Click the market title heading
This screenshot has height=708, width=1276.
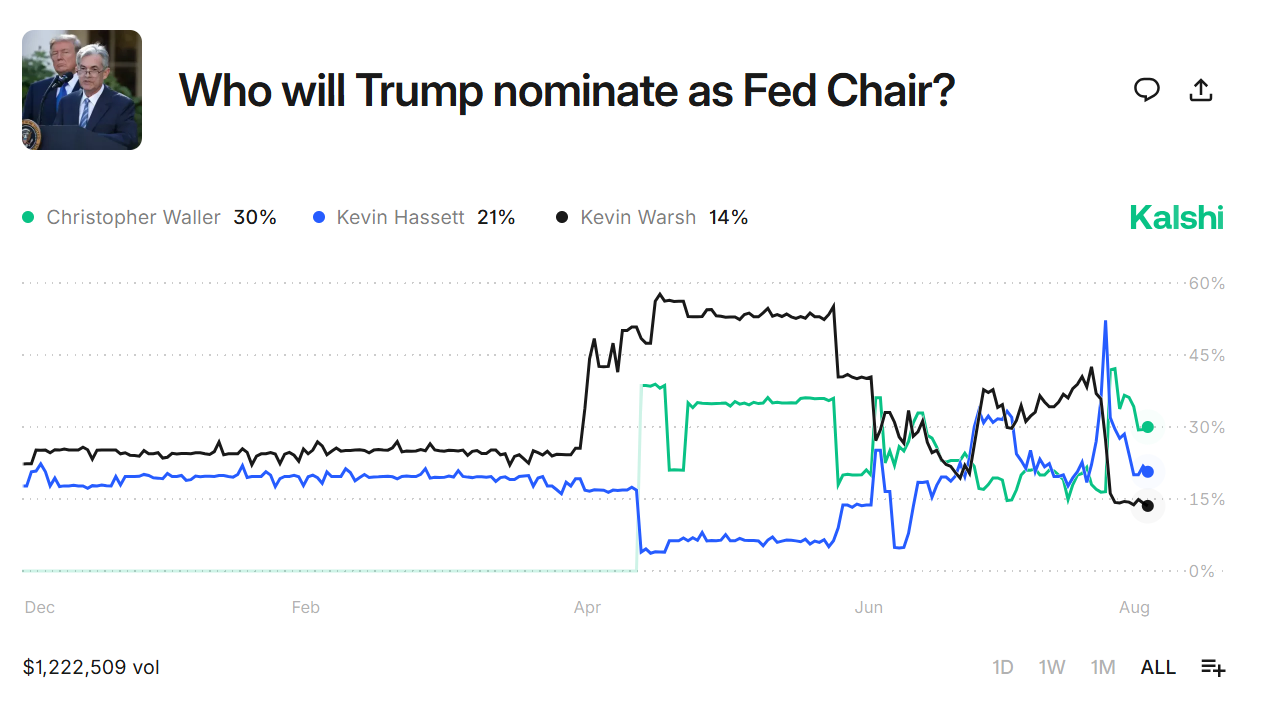click(x=566, y=90)
